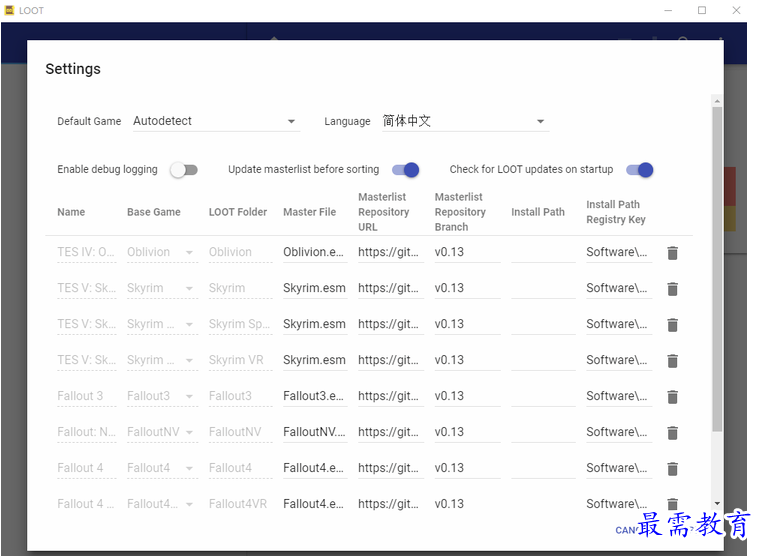Click the settings list scrollbar down arrow
Image resolution: width=759 pixels, height=556 pixels.
(716, 504)
